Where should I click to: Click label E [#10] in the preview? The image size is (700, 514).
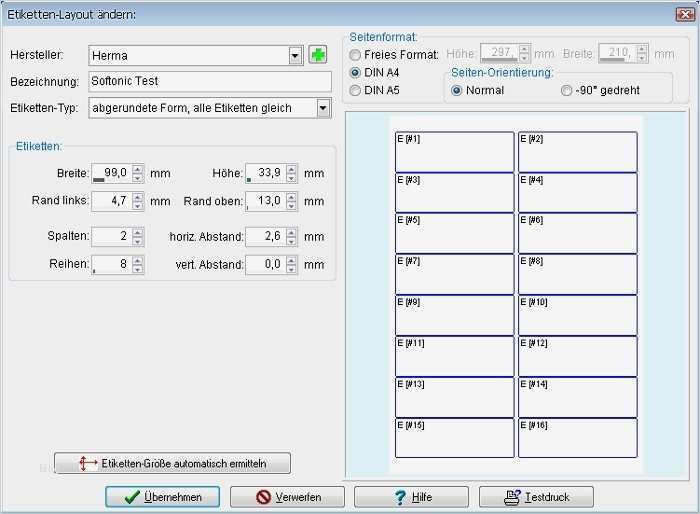click(x=578, y=316)
